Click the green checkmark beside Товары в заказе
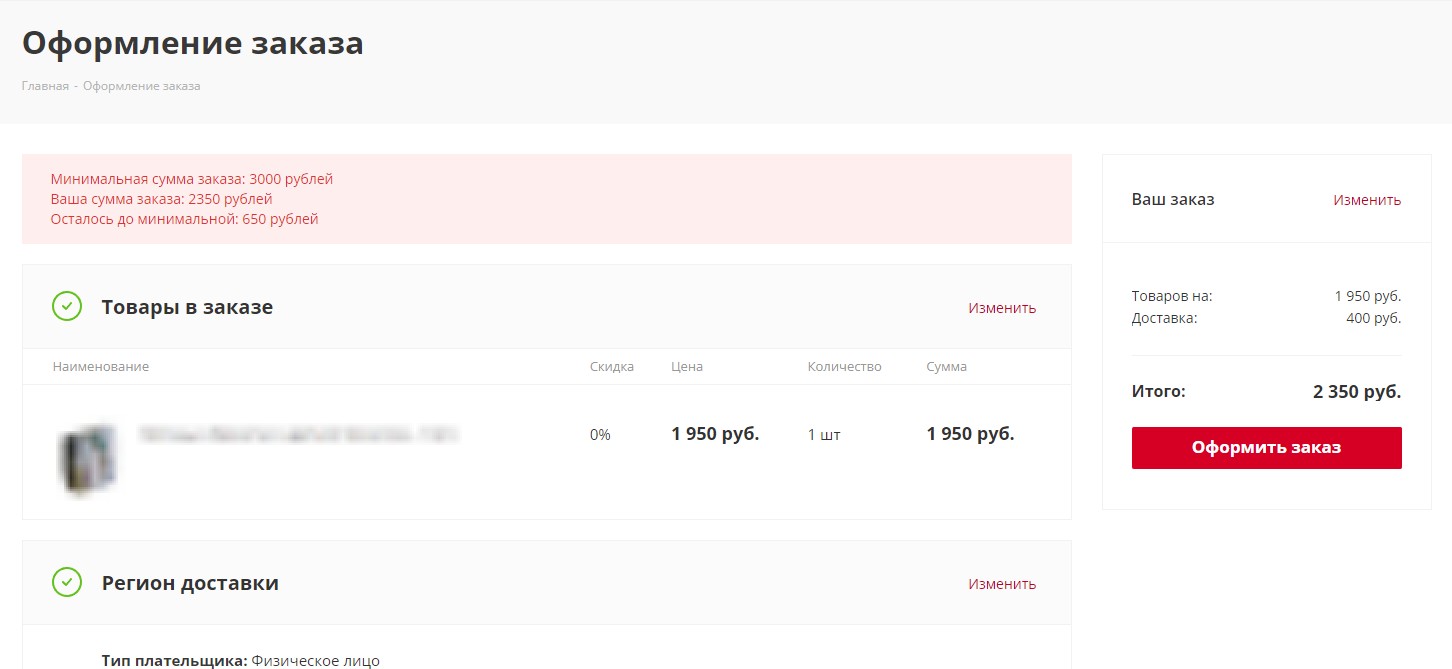 (67, 307)
